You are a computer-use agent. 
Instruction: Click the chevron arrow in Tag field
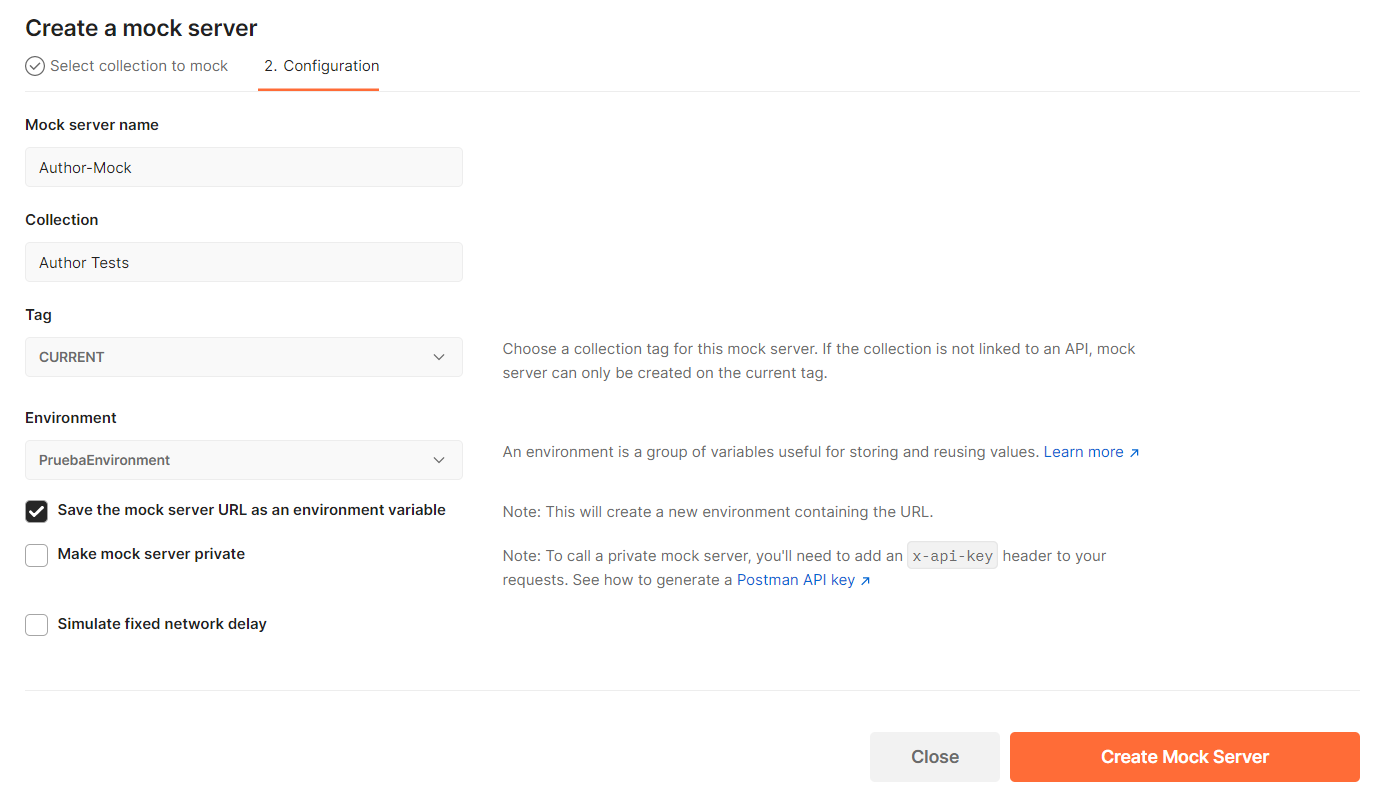(439, 357)
